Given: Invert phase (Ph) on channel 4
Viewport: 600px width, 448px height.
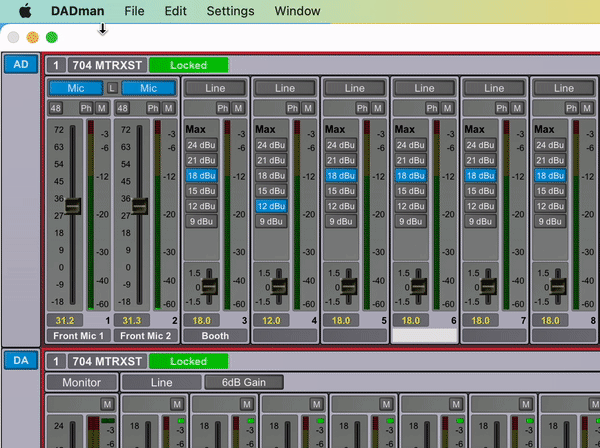Looking at the screenshot, I should 292,108.
